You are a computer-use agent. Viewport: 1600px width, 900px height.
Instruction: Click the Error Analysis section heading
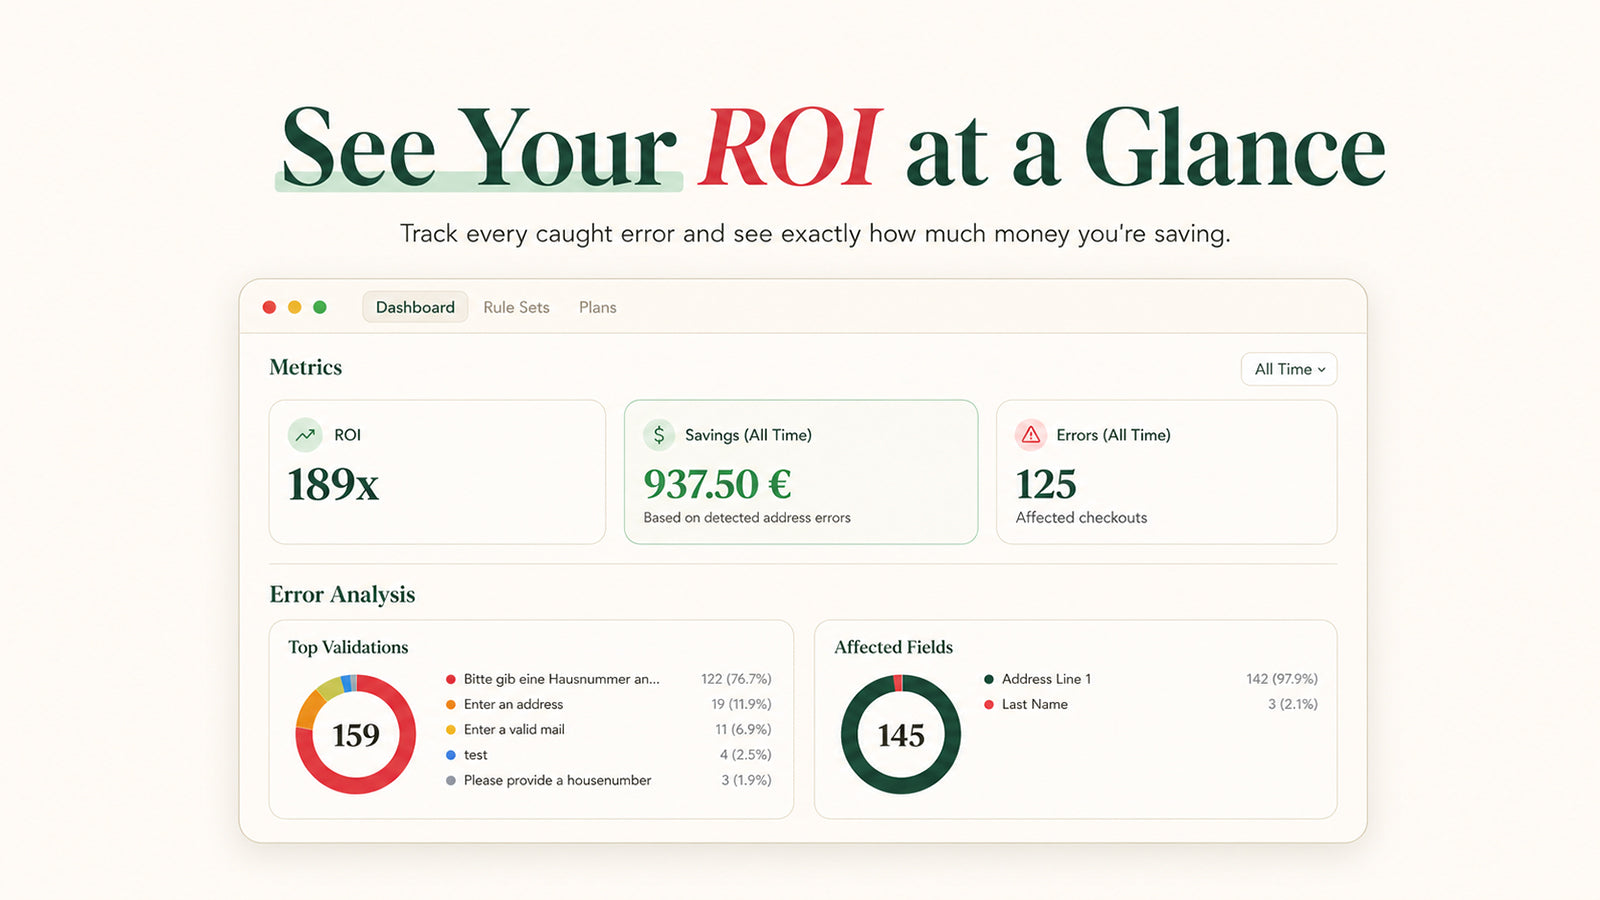tap(342, 594)
